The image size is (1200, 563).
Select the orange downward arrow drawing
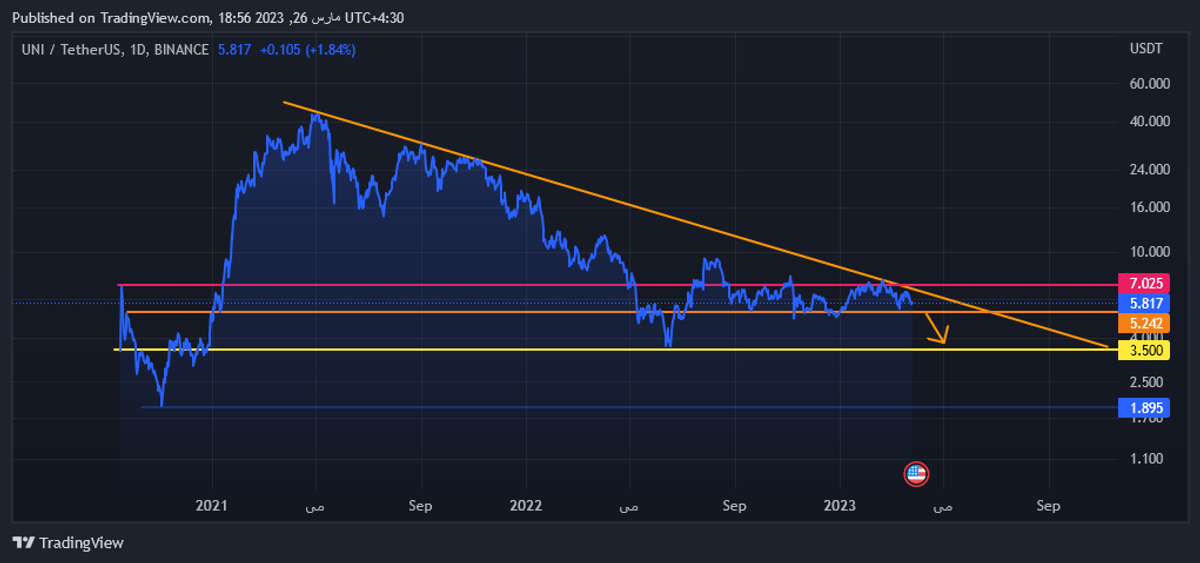[936, 328]
